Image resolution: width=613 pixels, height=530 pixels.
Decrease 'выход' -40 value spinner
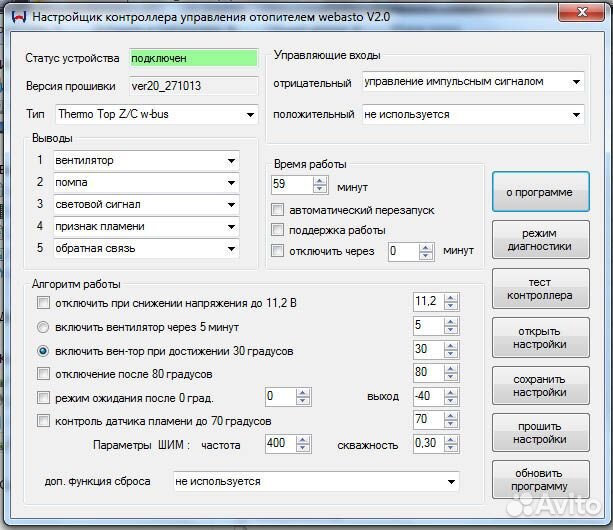click(451, 401)
